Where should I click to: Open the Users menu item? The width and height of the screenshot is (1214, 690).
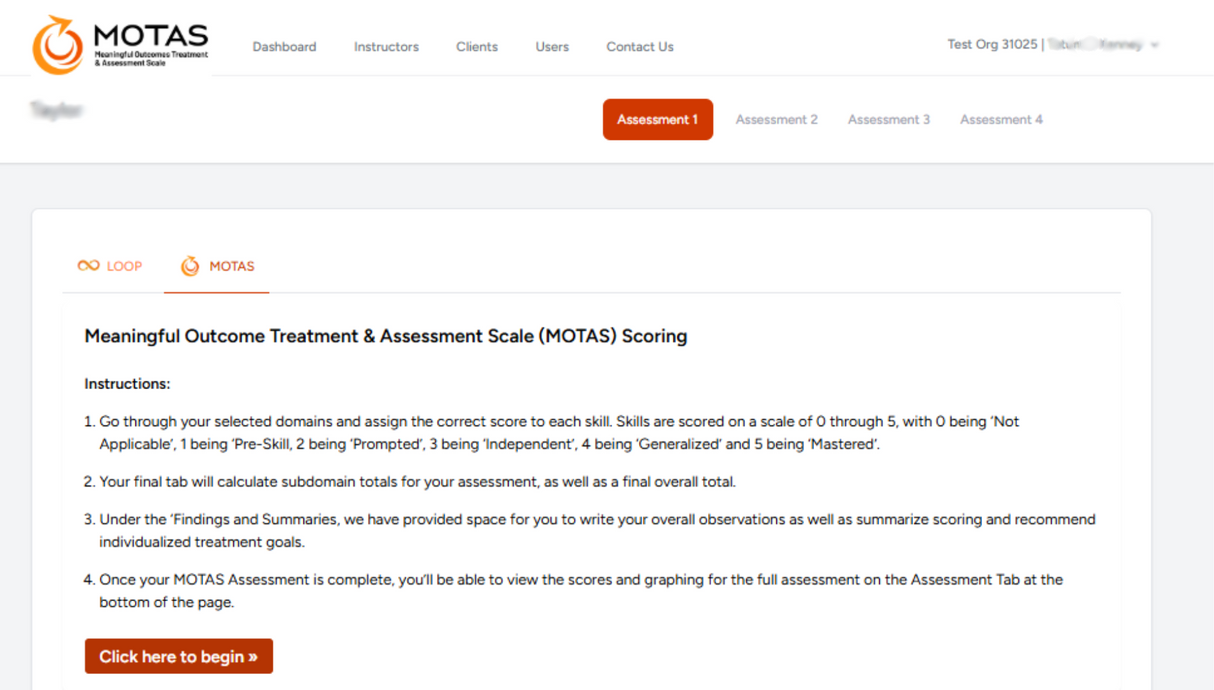(552, 47)
